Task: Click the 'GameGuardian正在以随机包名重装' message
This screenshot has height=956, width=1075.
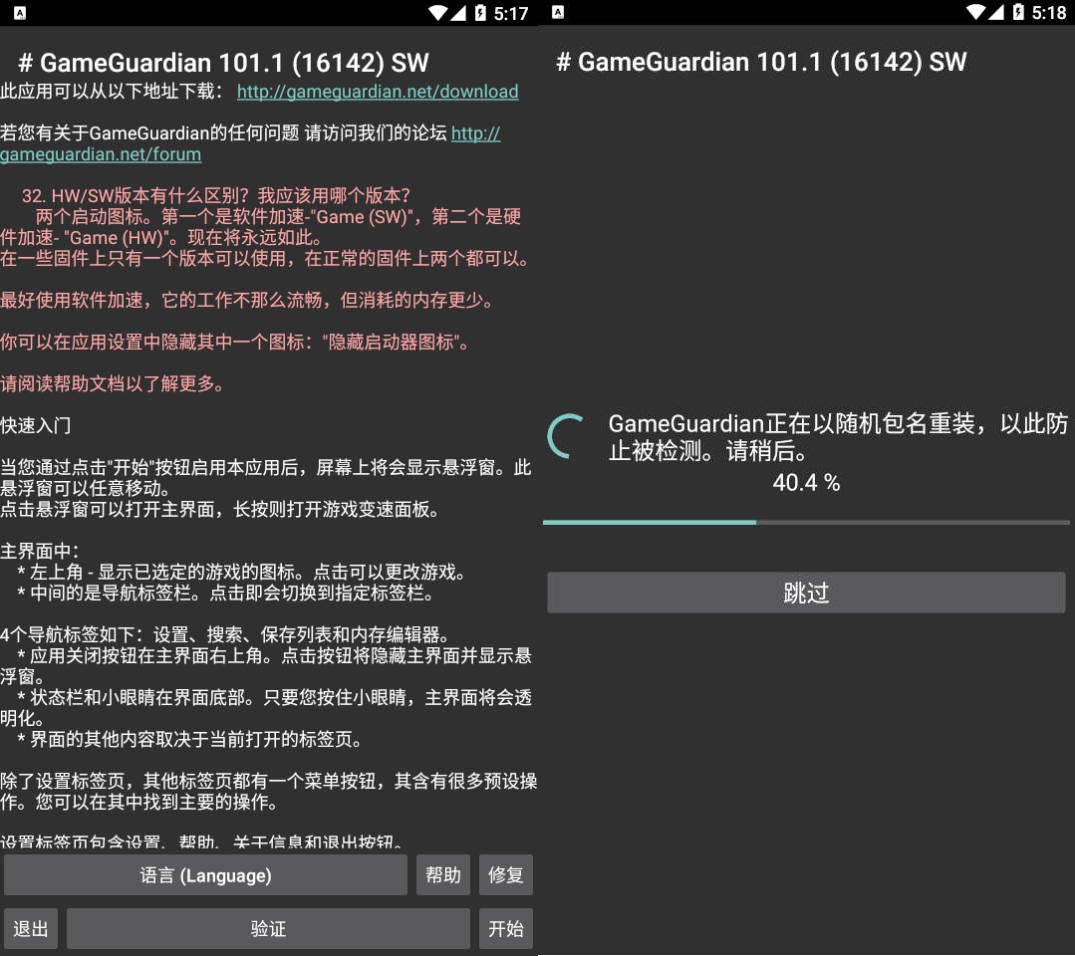Action: pyautogui.click(x=838, y=437)
